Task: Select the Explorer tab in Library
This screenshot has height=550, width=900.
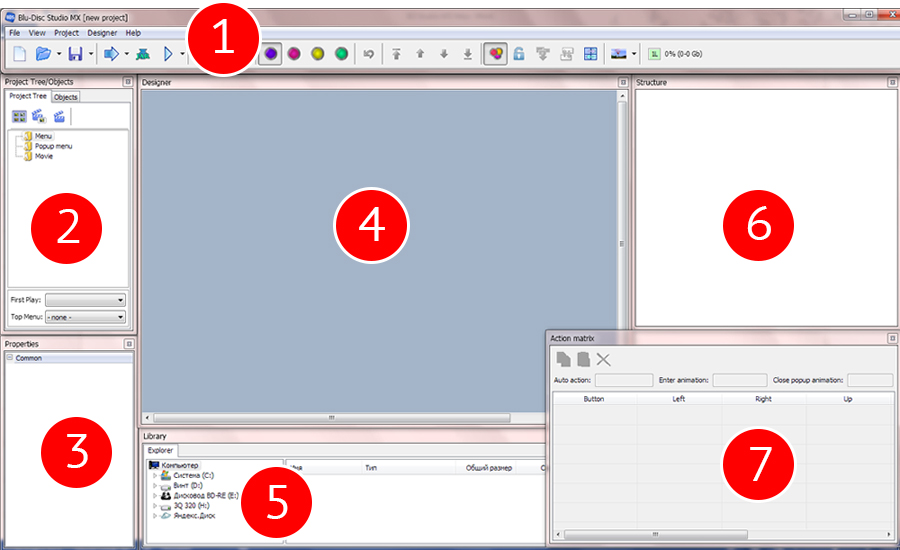Action: click(x=160, y=451)
